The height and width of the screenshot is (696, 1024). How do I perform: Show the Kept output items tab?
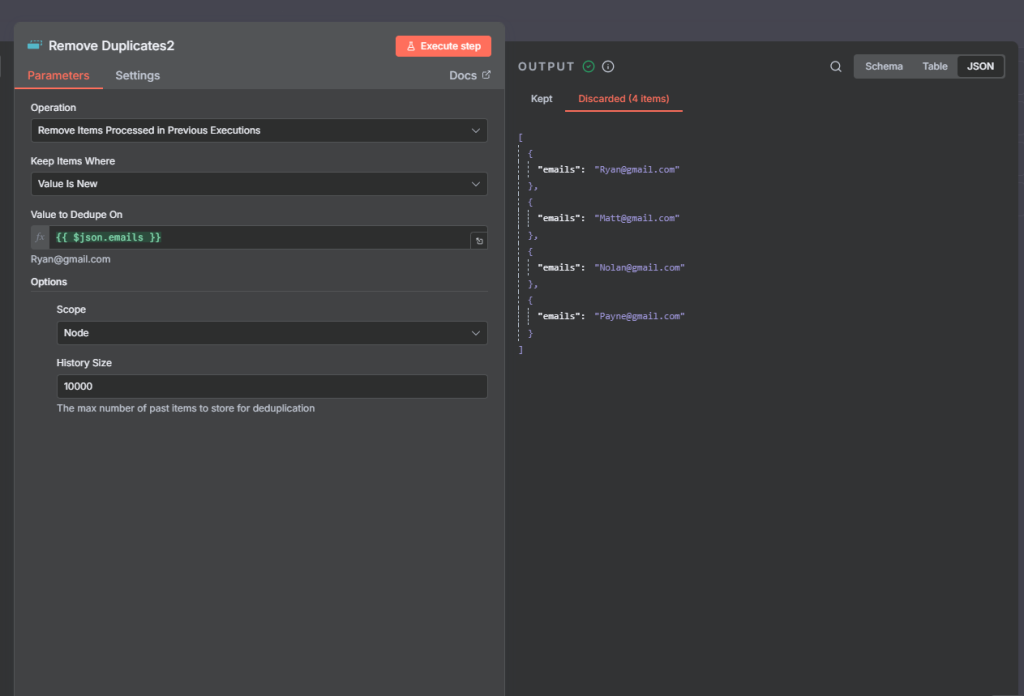click(541, 99)
